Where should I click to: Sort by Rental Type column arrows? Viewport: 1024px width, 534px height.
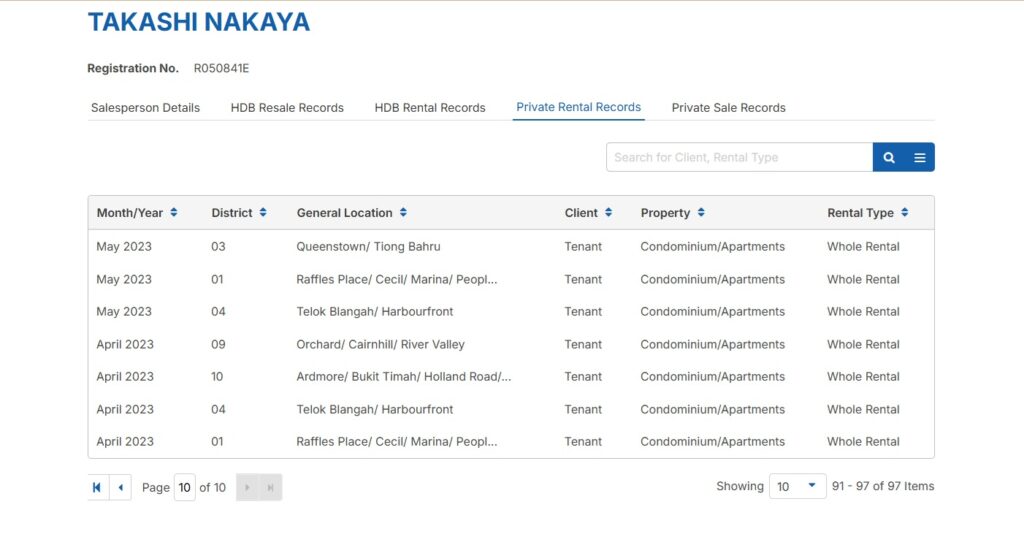(x=904, y=213)
